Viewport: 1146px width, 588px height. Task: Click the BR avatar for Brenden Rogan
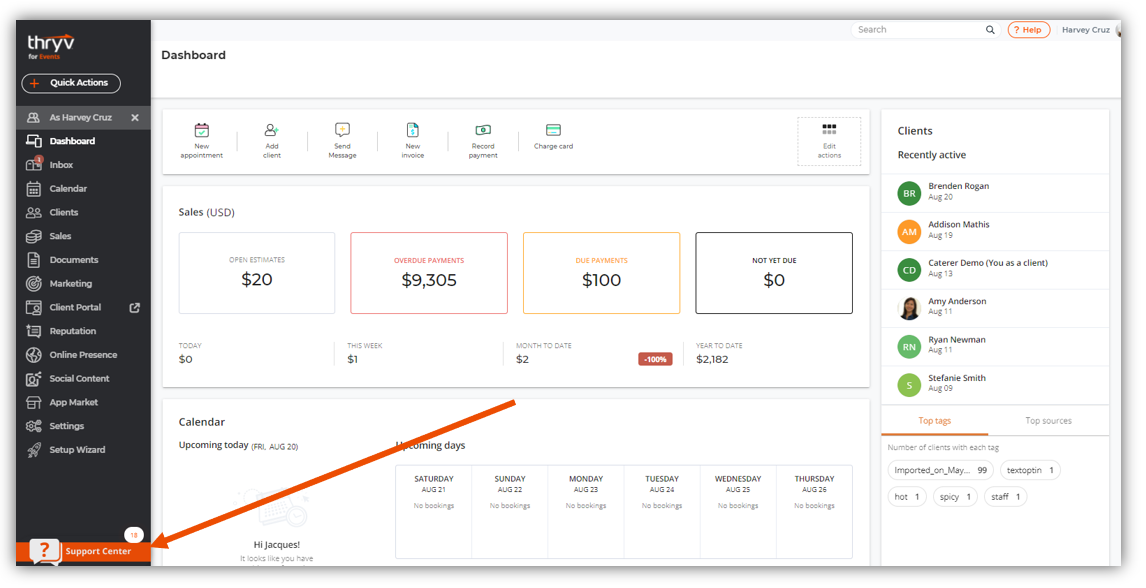pos(908,194)
